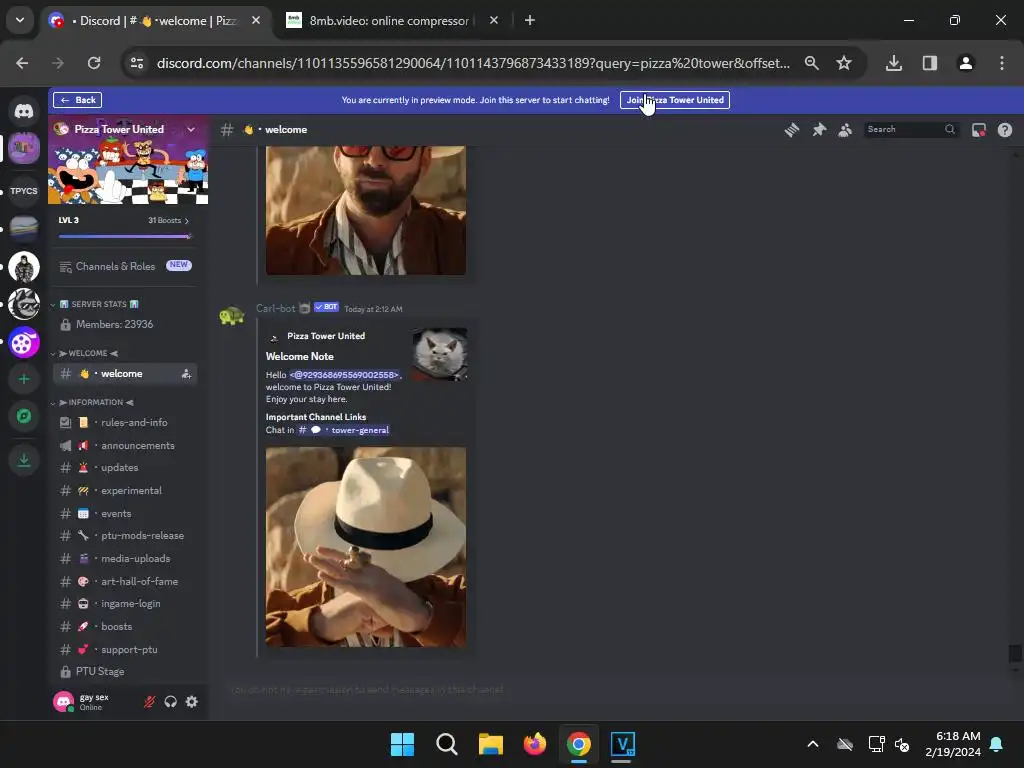Viewport: 1024px width, 768px height.
Task: View site information icon in address bar
Action: [x=137, y=63]
